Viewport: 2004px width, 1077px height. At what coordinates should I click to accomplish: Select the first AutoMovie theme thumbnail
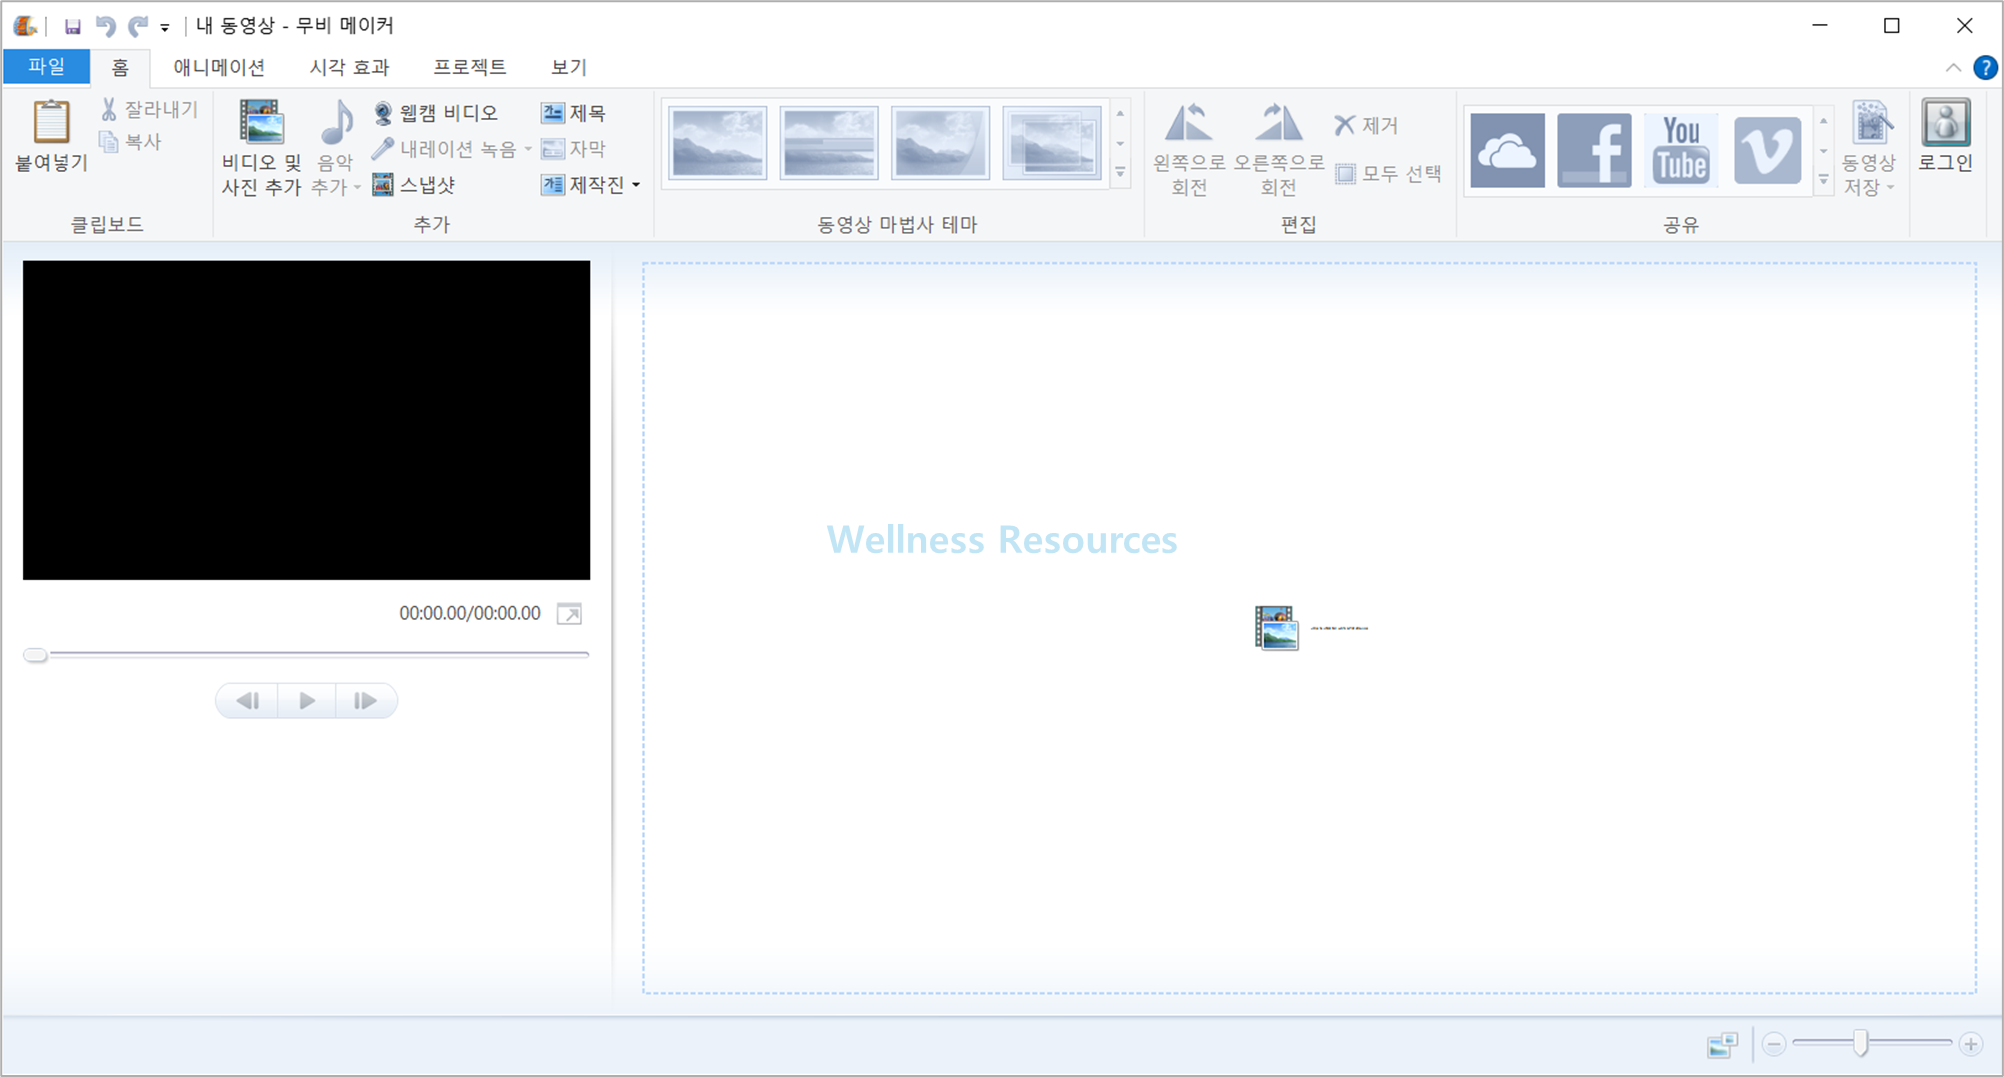718,143
